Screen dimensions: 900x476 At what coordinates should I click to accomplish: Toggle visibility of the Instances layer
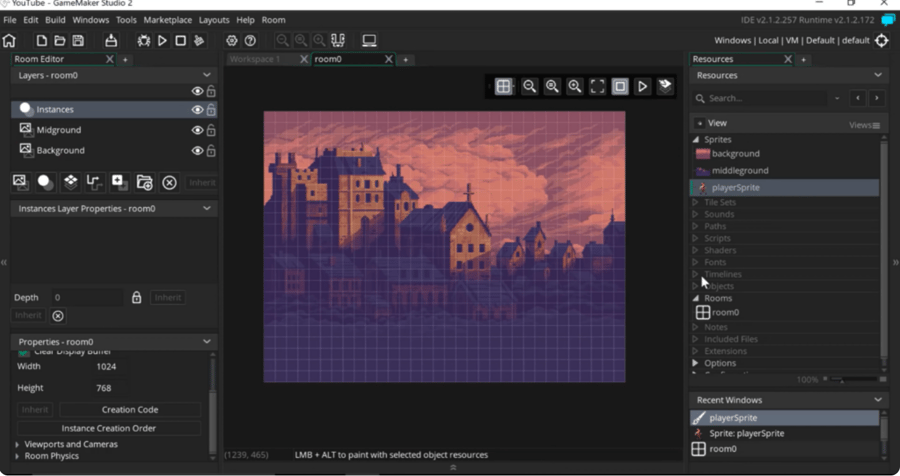(x=197, y=110)
